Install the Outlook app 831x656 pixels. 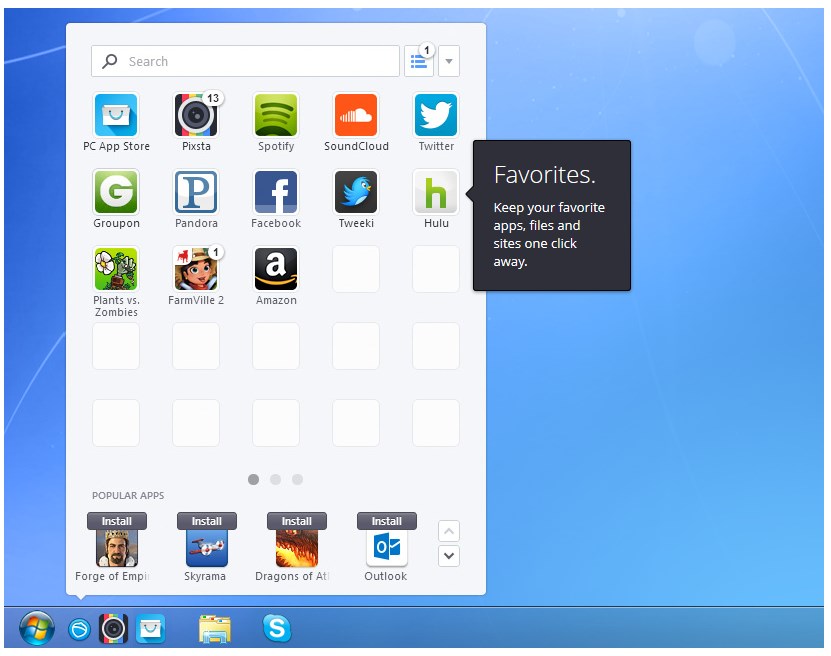tap(387, 521)
